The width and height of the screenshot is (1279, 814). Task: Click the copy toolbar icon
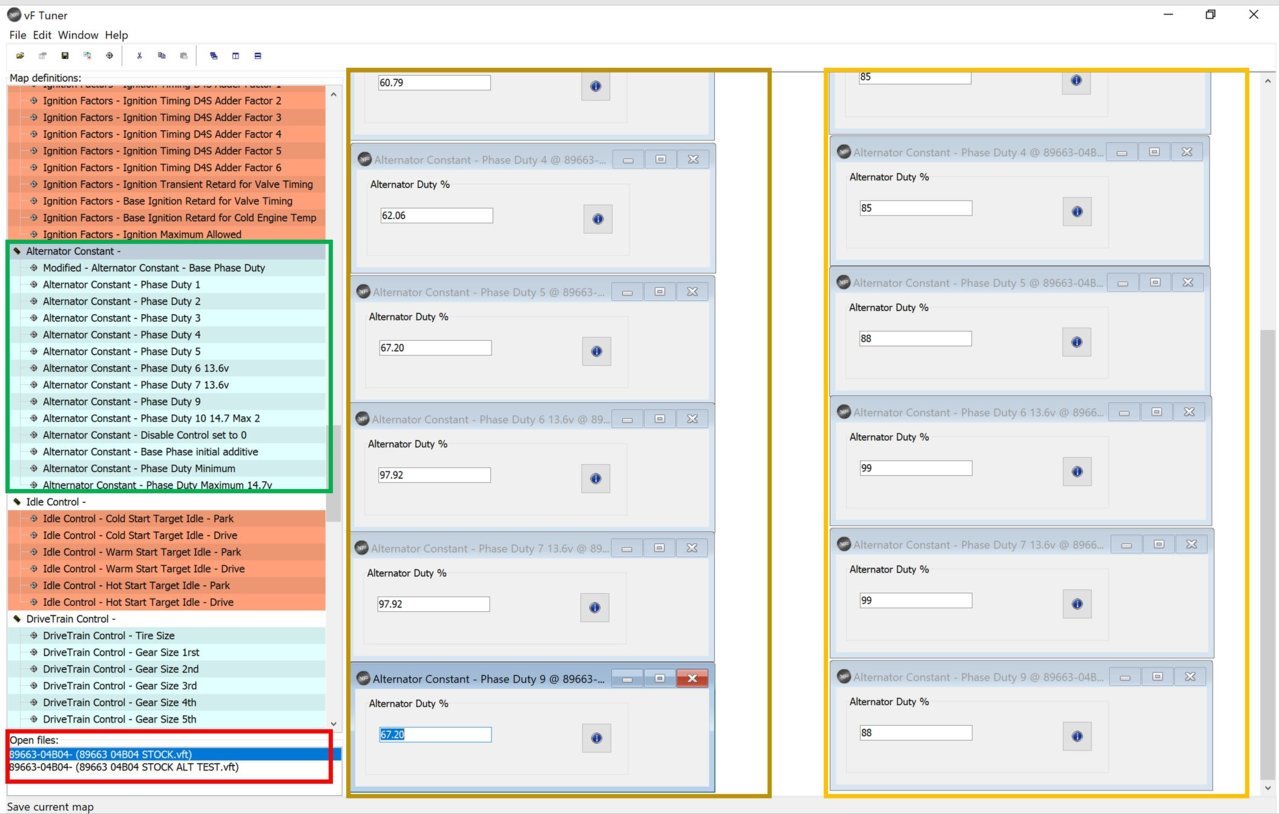coord(161,56)
